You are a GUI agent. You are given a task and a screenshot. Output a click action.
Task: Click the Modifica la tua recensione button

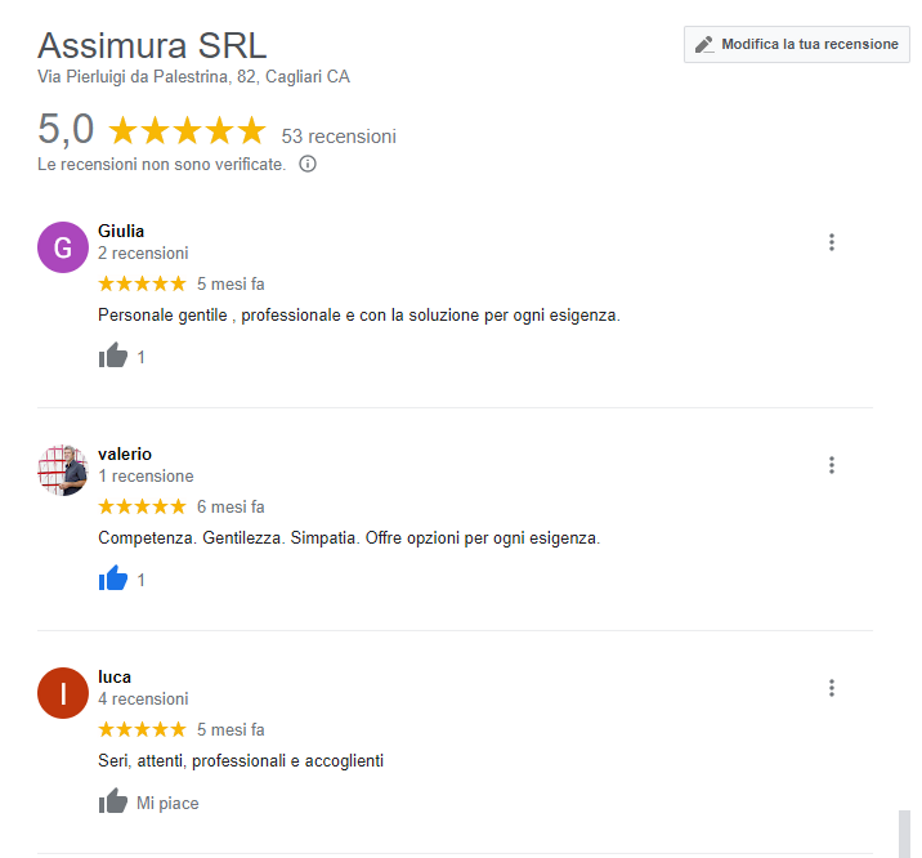tap(797, 44)
